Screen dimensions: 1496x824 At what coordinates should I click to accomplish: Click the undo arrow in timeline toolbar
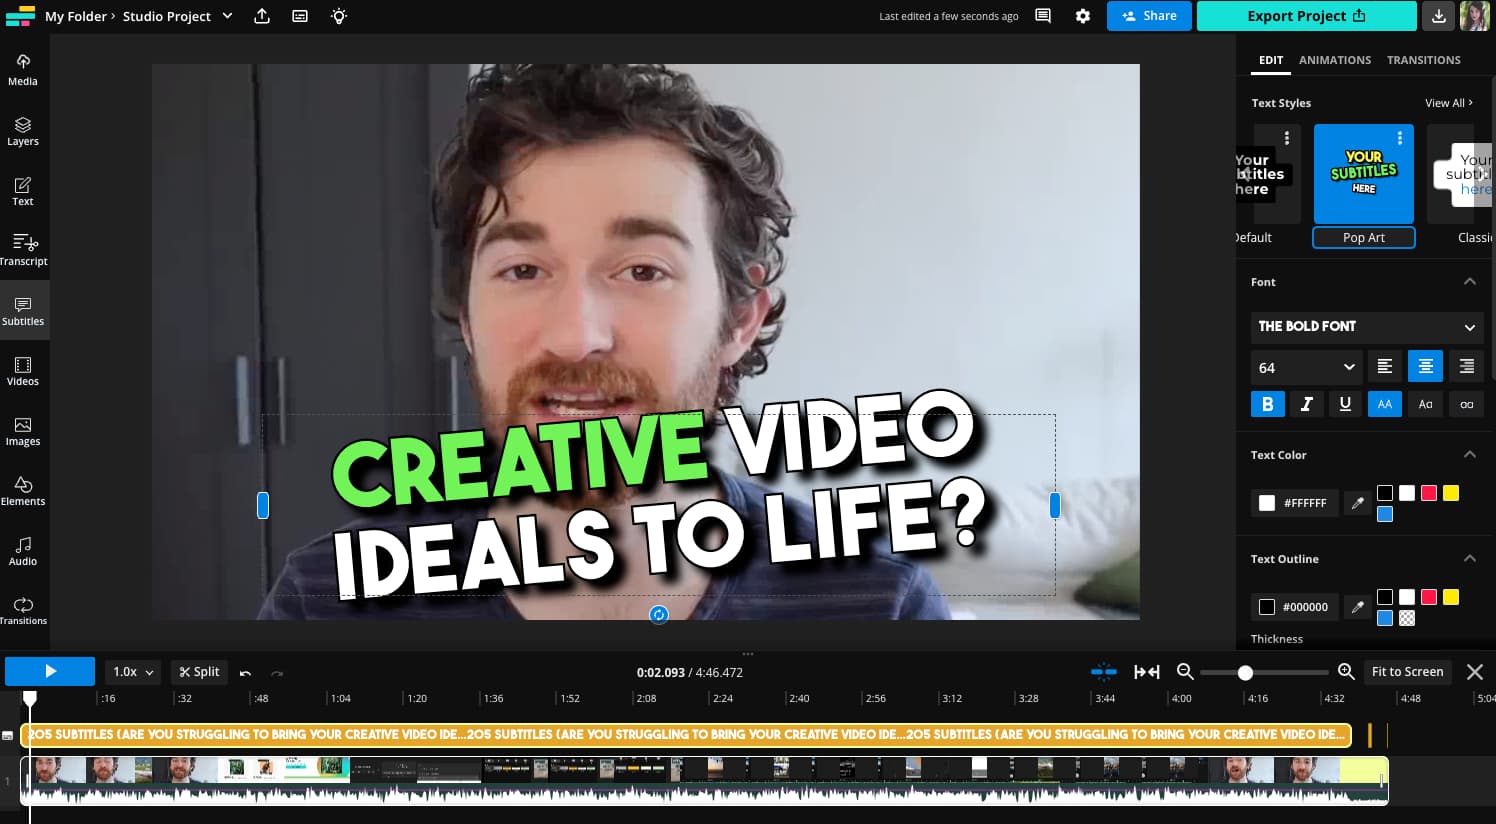(246, 673)
